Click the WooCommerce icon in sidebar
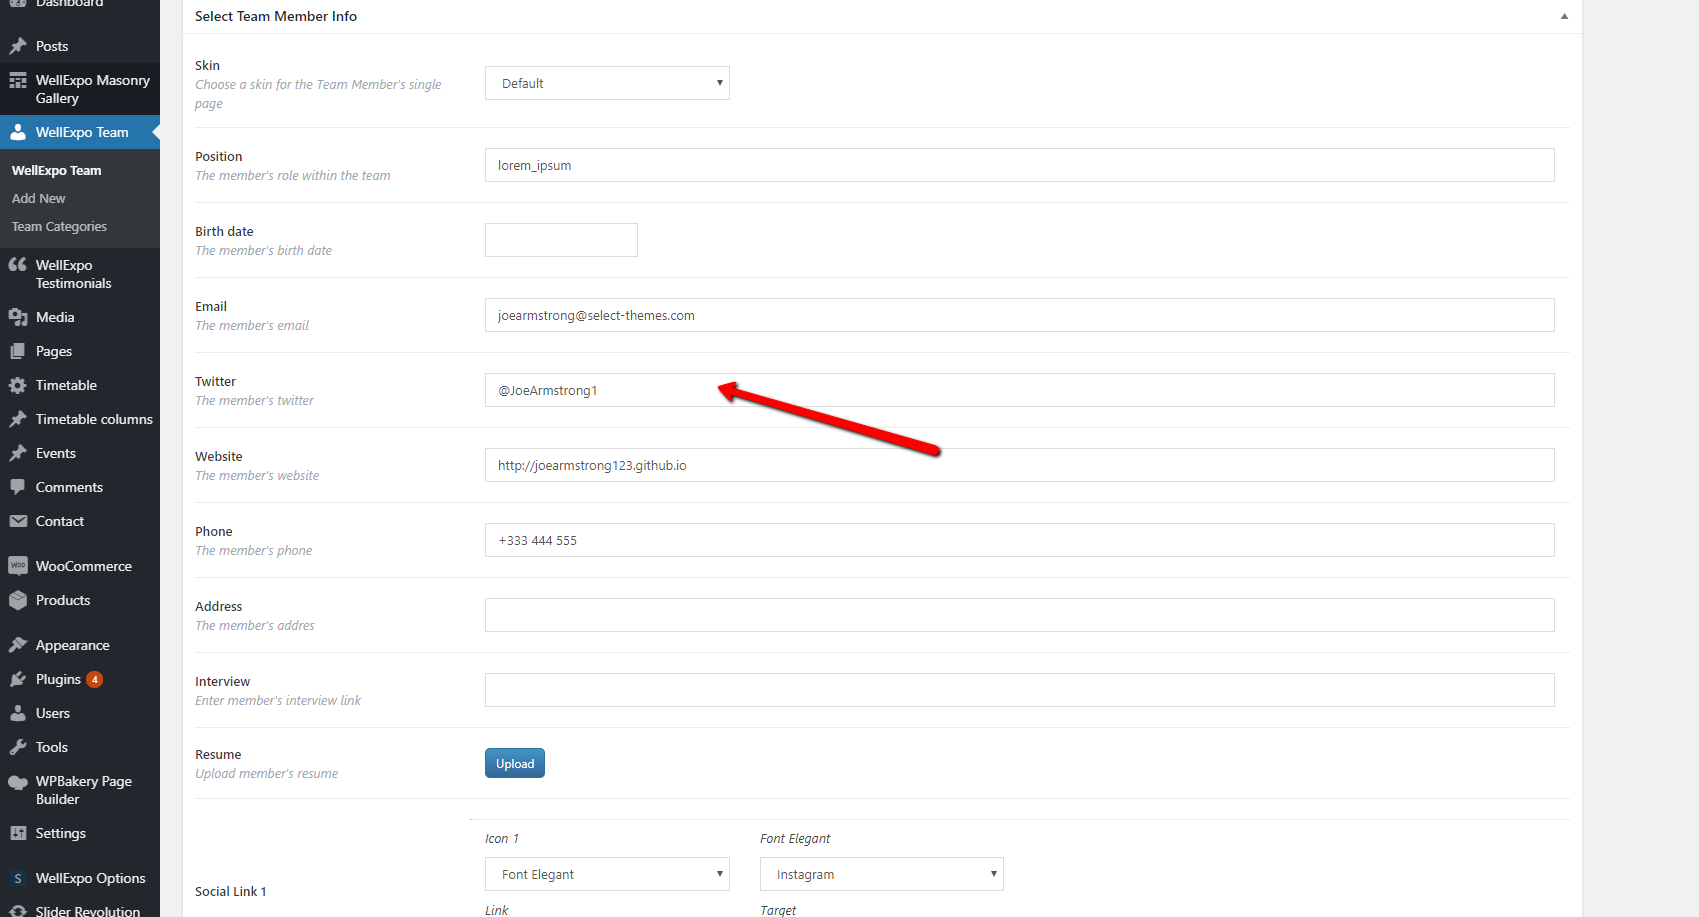This screenshot has width=1699, height=917. point(18,566)
